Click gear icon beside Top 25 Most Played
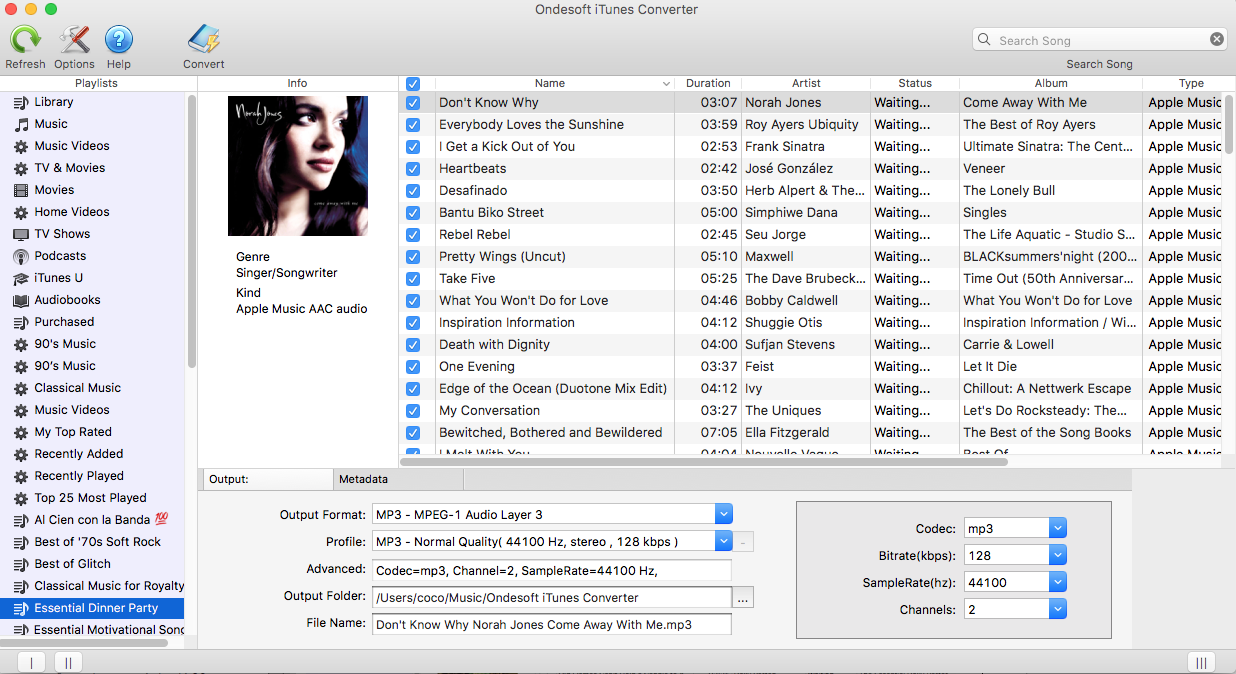Viewport: 1236px width, 674px height. tap(21, 498)
